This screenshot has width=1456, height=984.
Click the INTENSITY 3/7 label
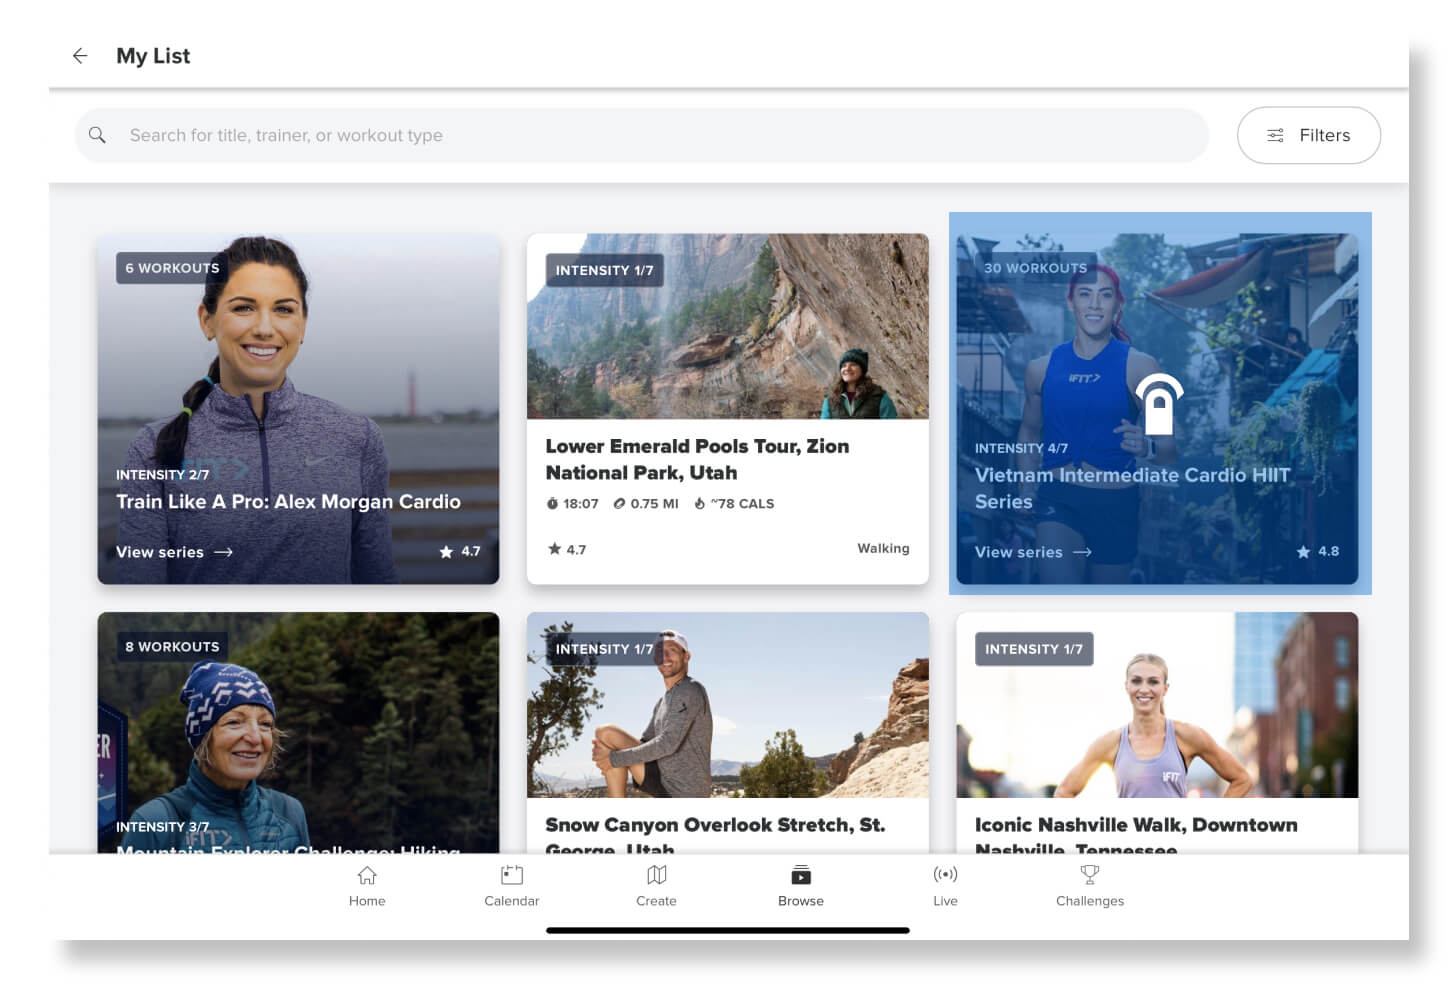tap(163, 827)
